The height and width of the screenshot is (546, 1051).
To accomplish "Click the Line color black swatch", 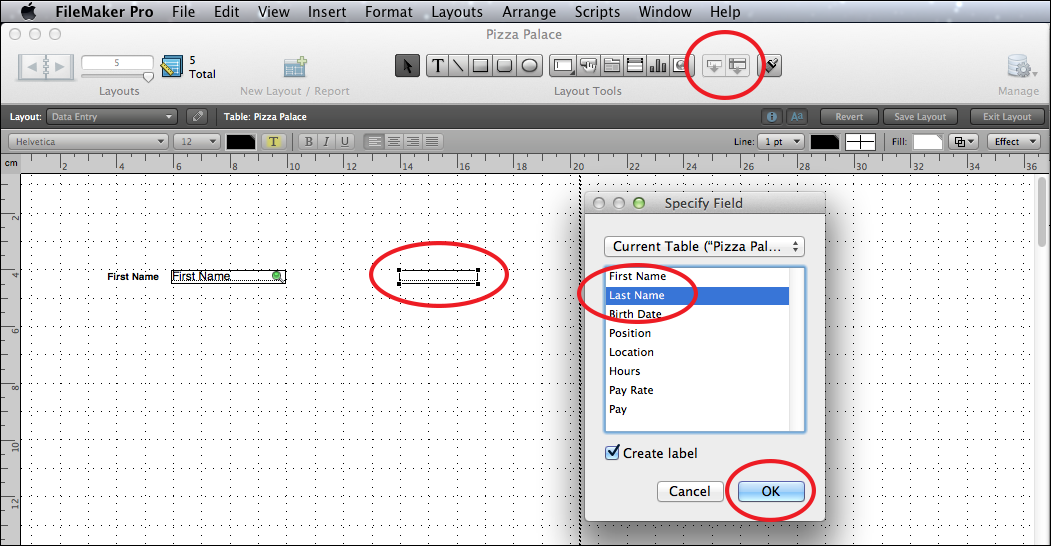I will pyautogui.click(x=824, y=141).
